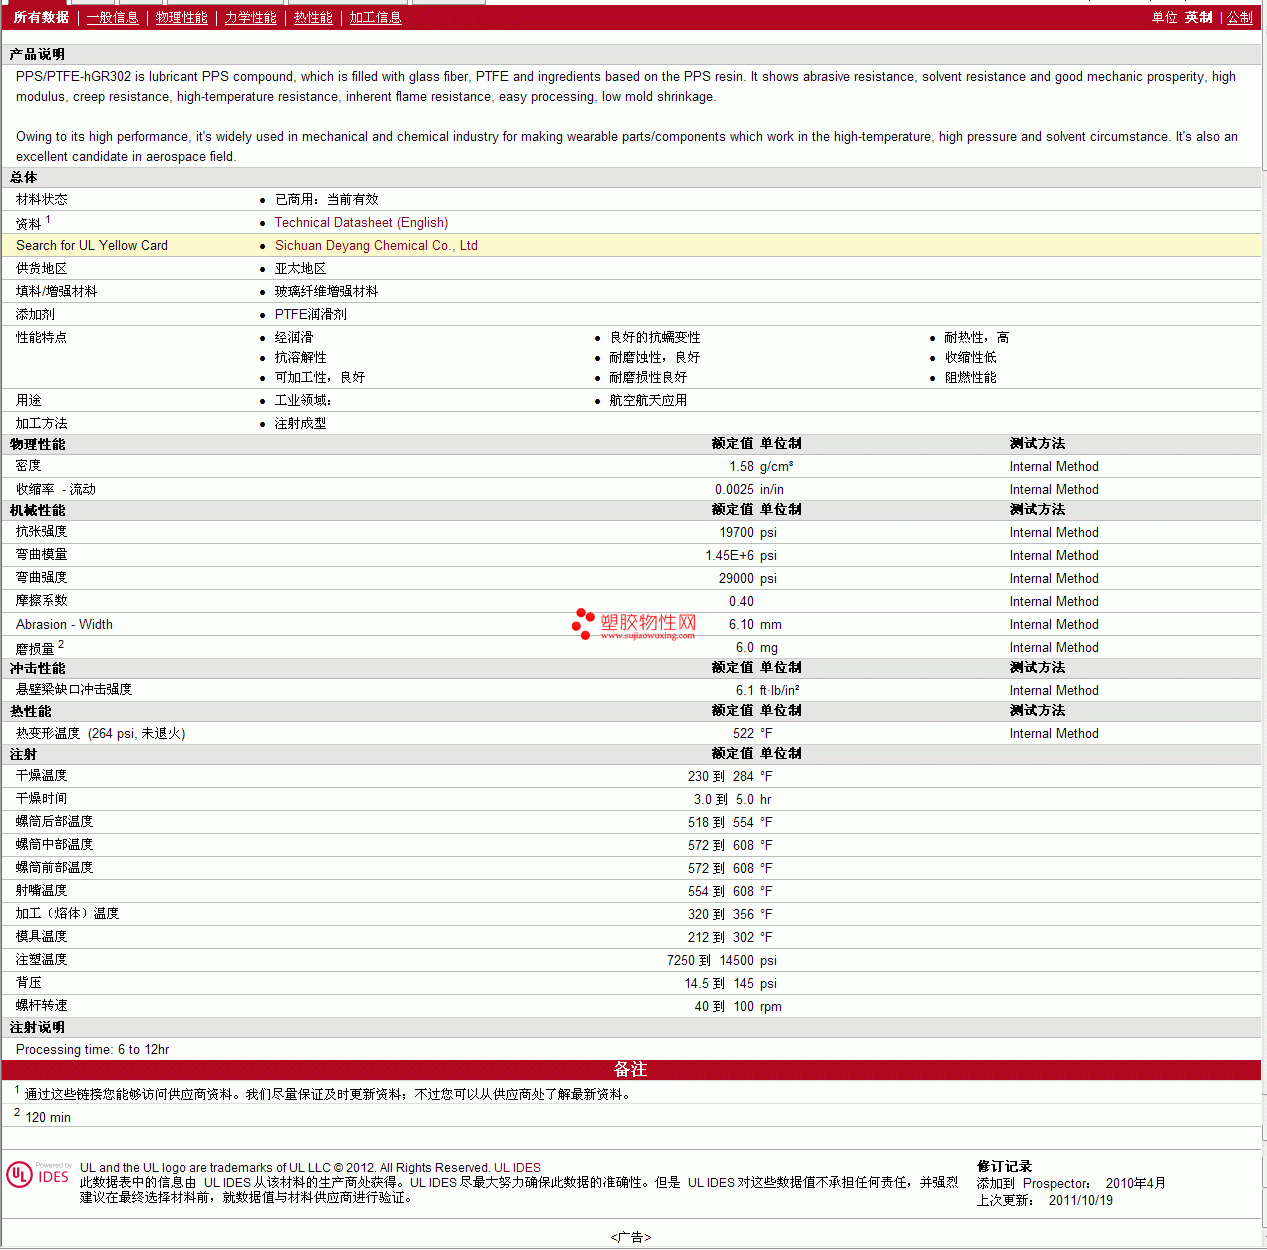Click the 注射成型 processing method value
This screenshot has width=1267, height=1250.
coord(301,424)
